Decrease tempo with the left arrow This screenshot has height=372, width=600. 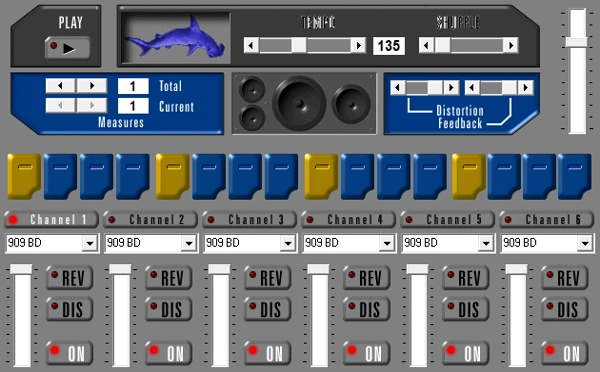click(251, 46)
